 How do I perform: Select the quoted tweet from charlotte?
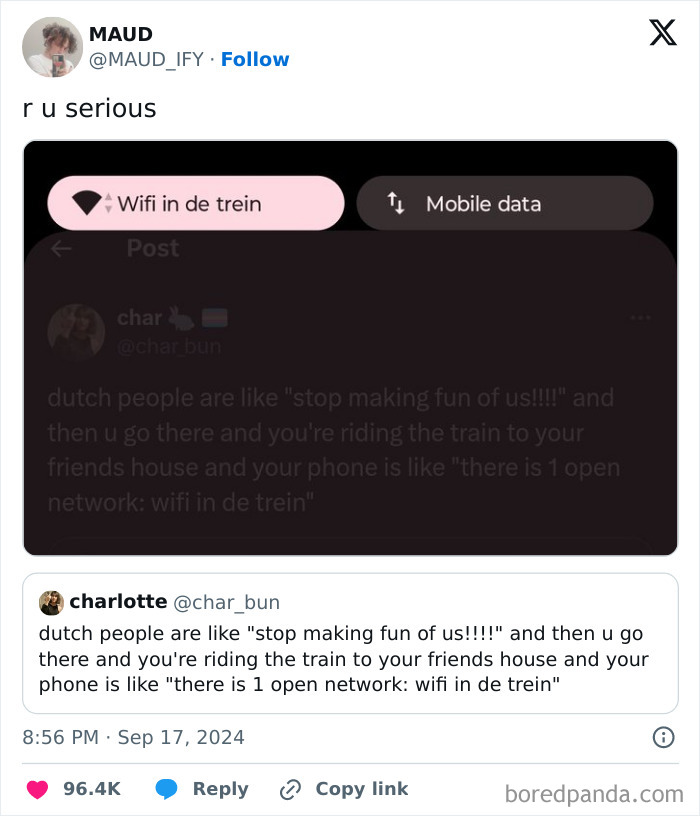[350, 645]
